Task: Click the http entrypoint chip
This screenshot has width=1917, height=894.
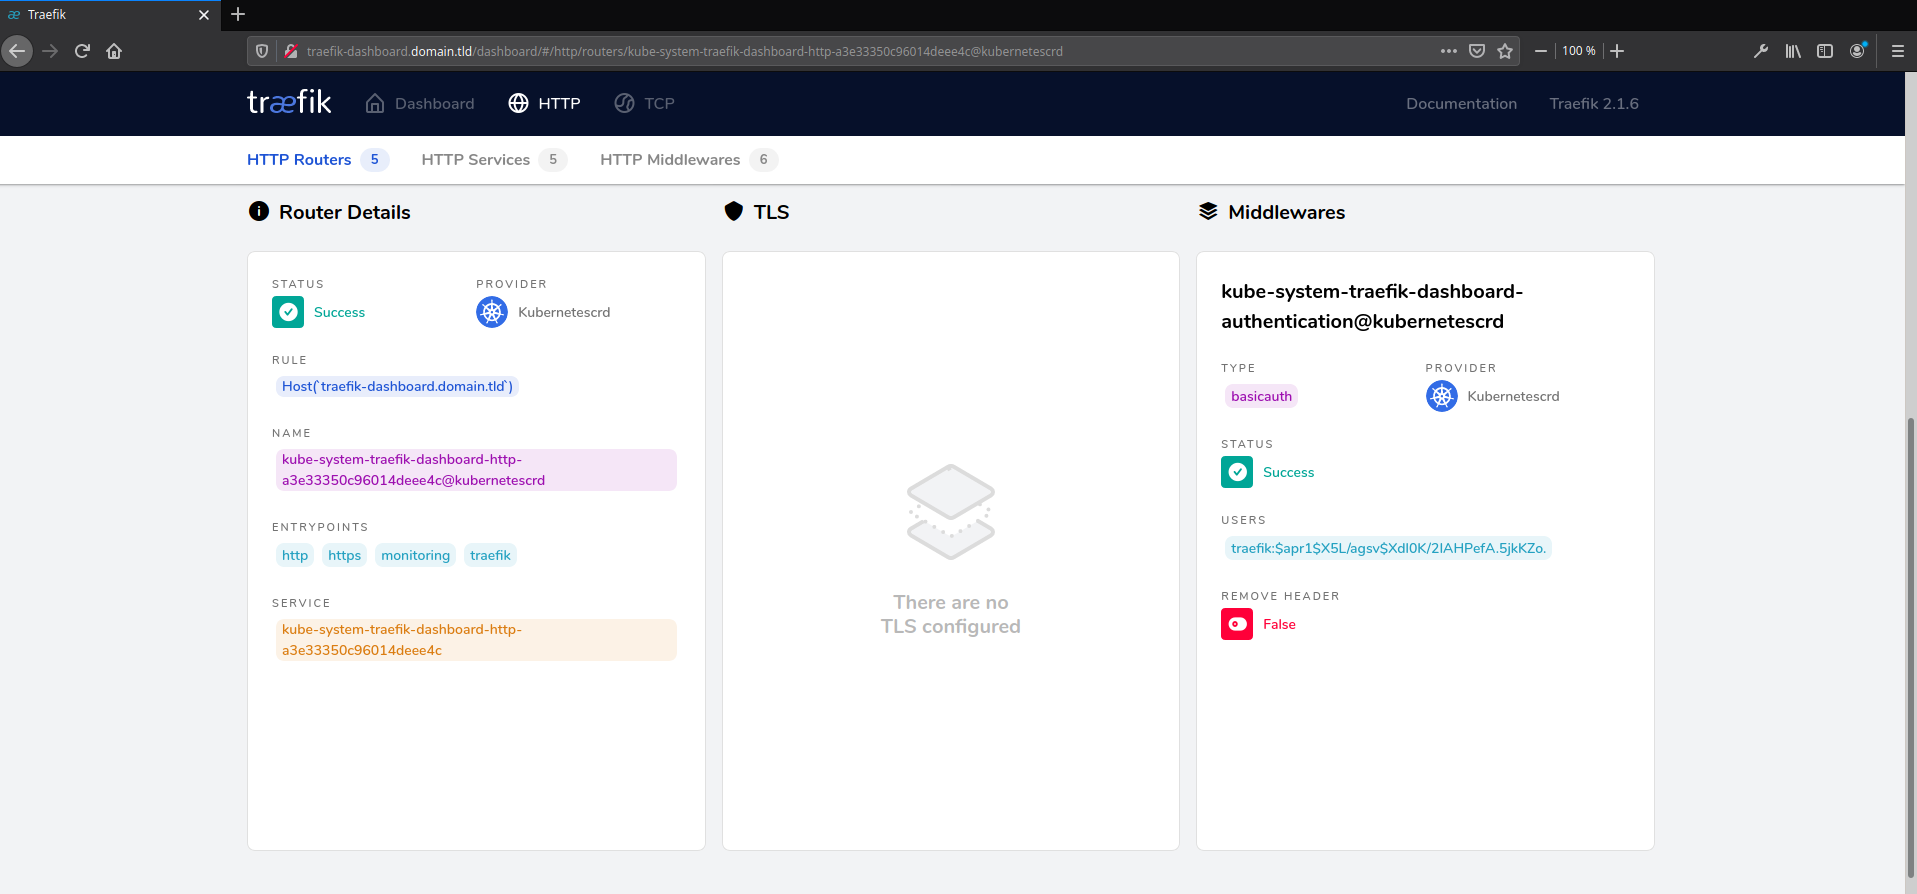Action: click(295, 555)
